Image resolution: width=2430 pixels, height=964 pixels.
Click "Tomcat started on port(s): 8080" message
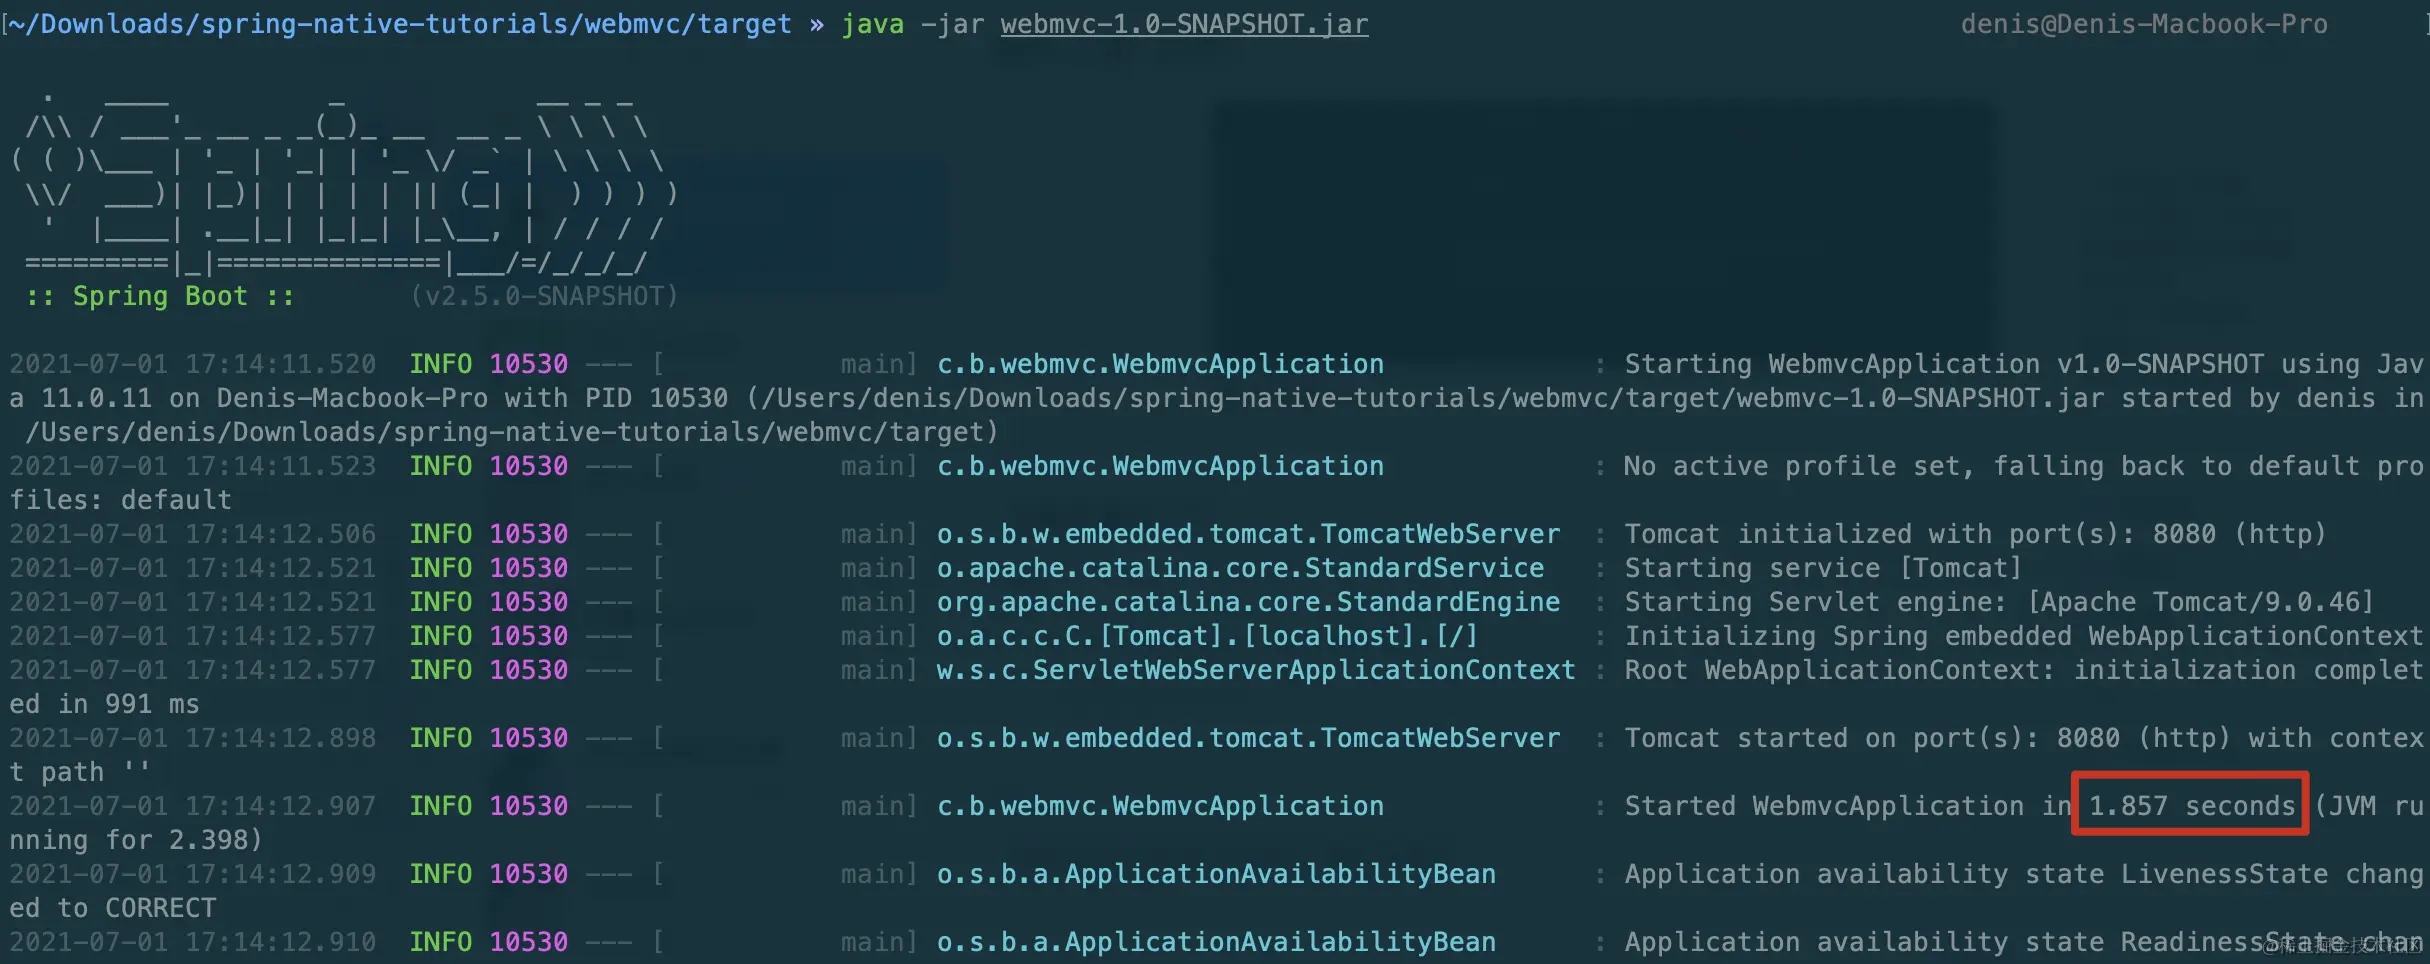[1872, 738]
